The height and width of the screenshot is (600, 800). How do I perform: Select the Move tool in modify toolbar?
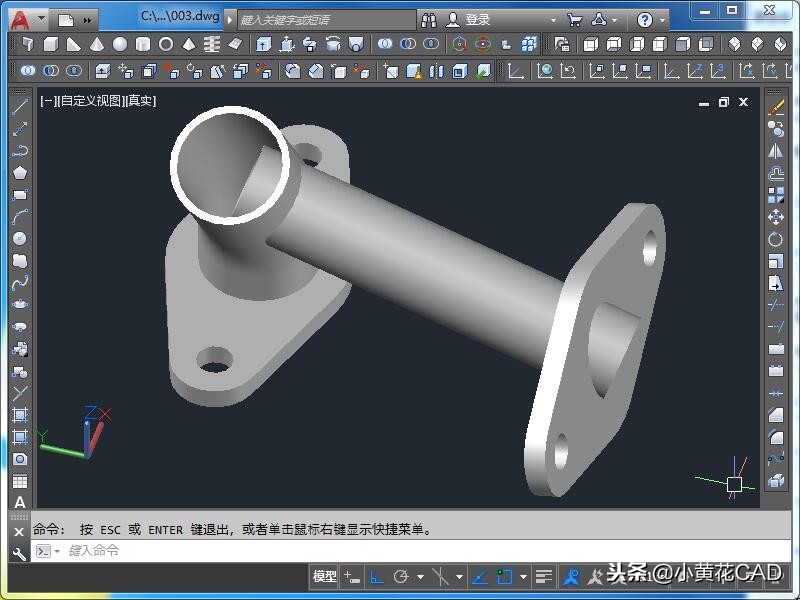[776, 217]
